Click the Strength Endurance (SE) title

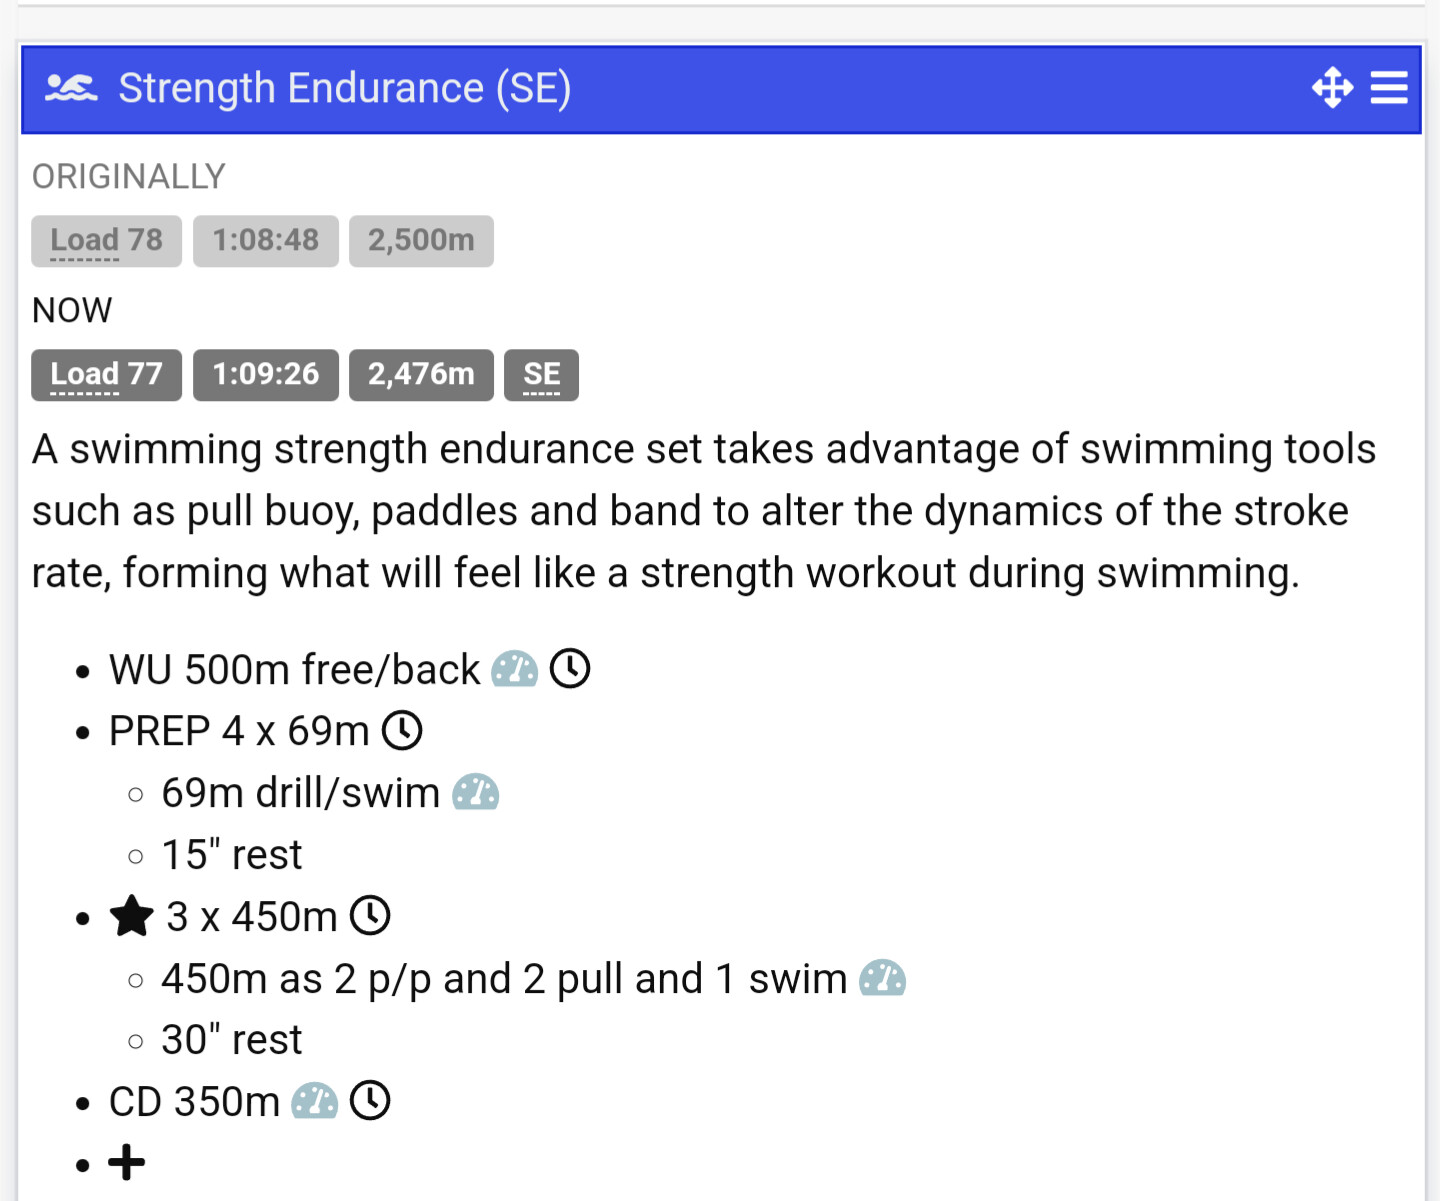[345, 88]
